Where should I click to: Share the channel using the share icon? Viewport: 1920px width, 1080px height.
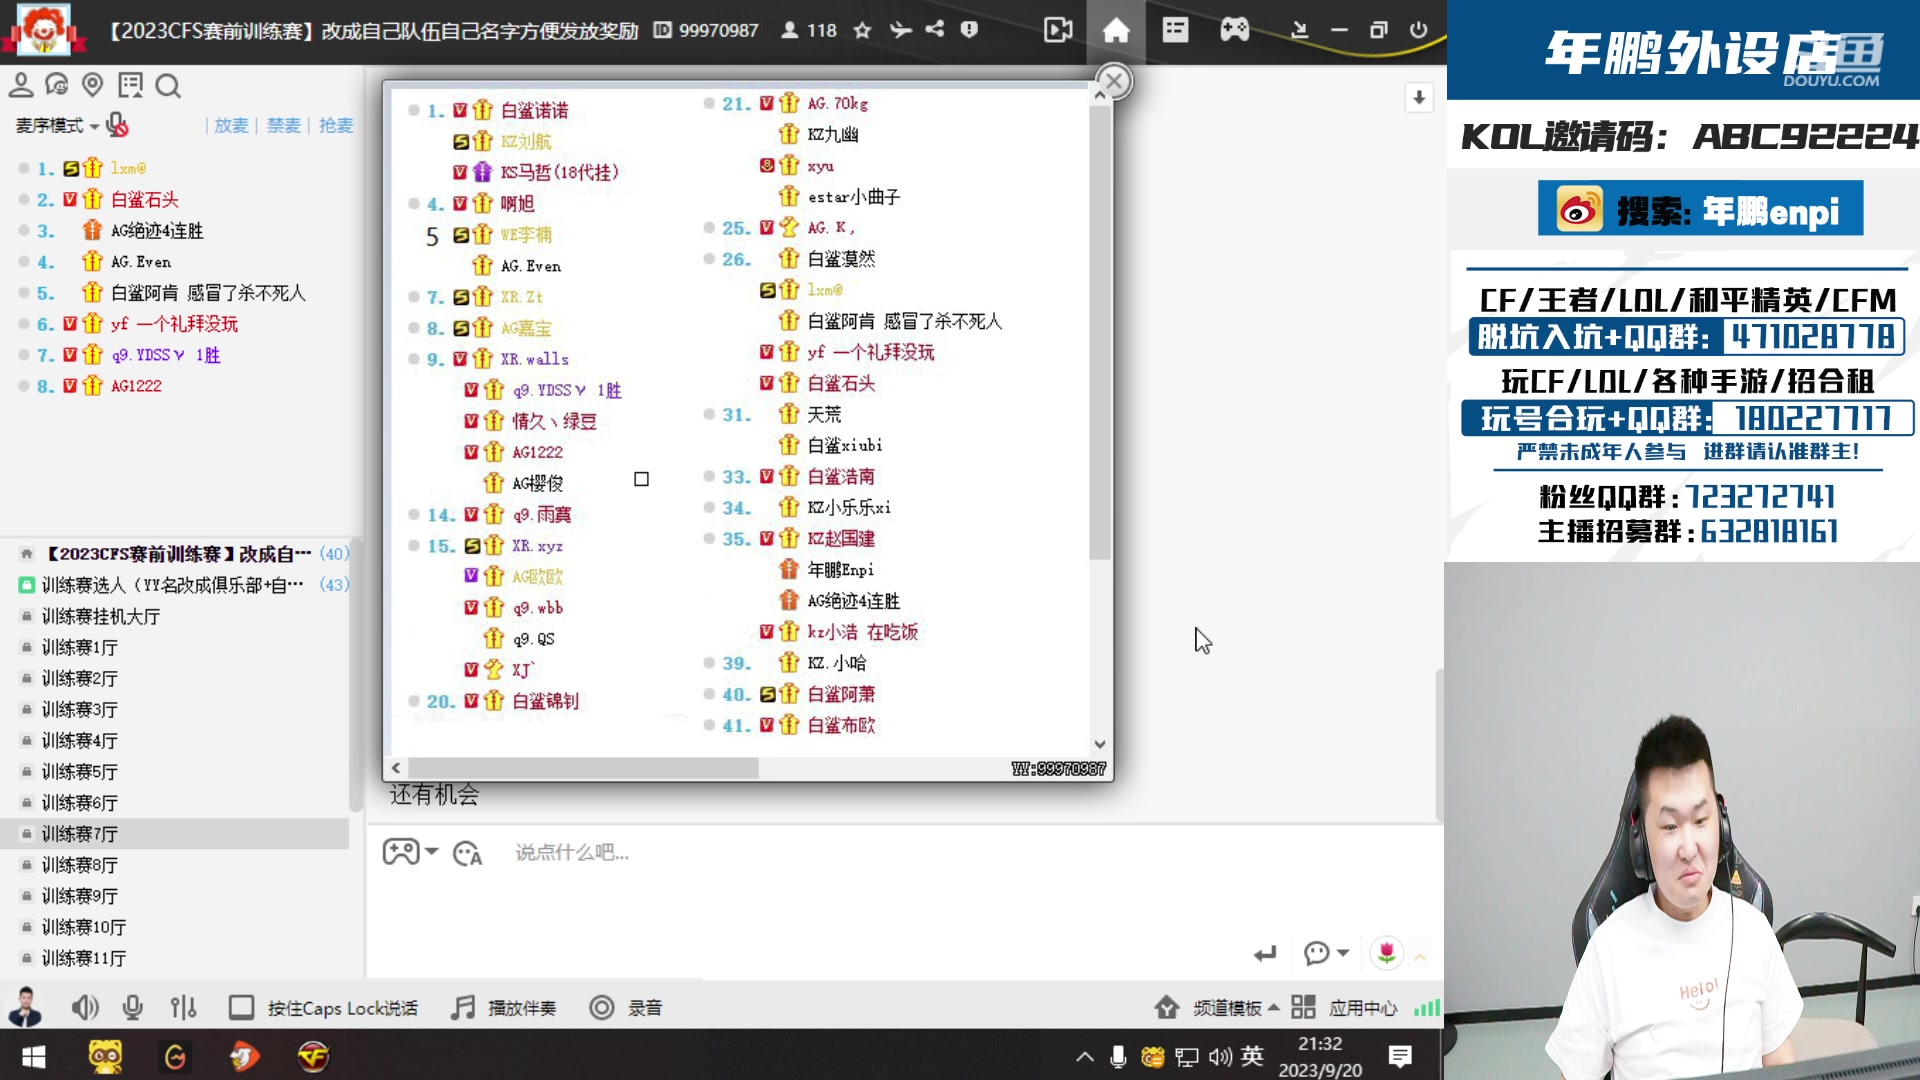[x=935, y=29]
